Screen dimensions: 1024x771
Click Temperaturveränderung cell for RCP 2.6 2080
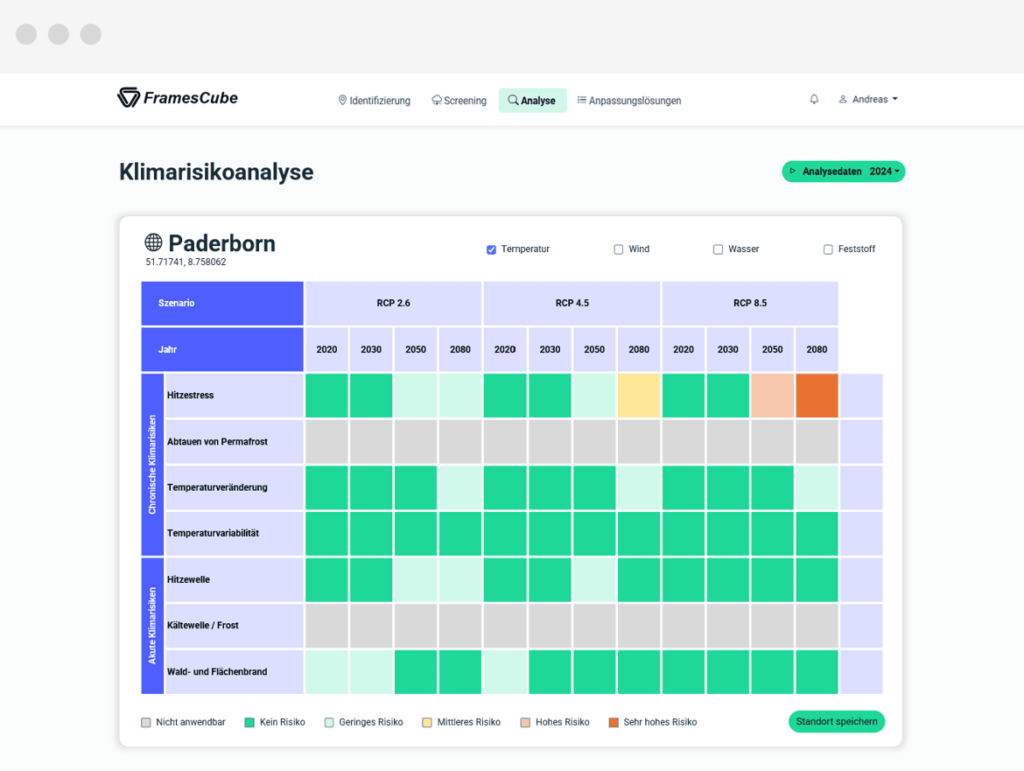[x=460, y=488]
